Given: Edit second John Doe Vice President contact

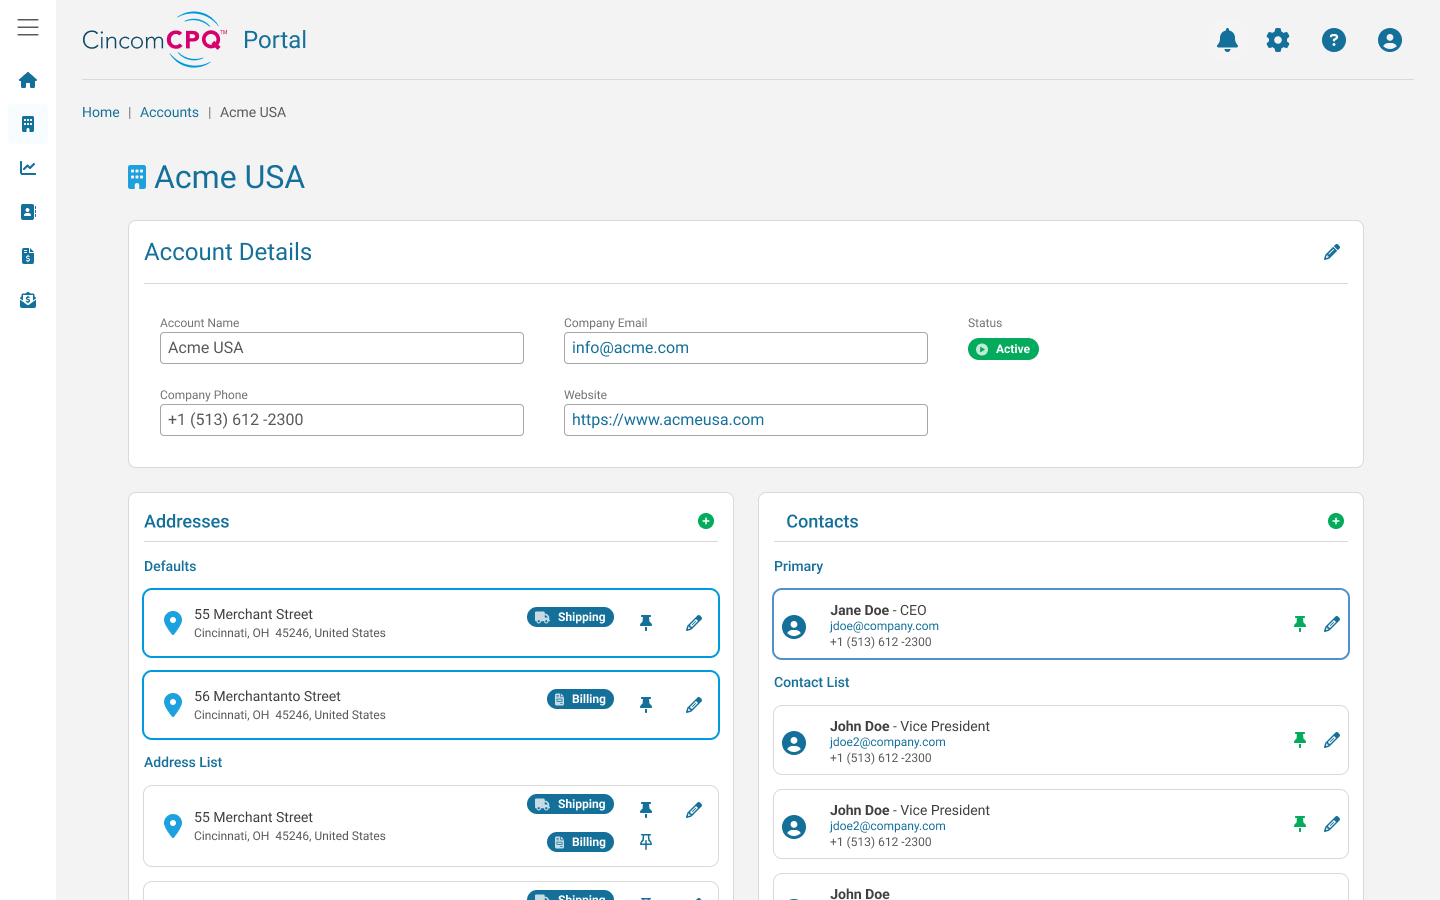Looking at the screenshot, I should click(x=1332, y=824).
